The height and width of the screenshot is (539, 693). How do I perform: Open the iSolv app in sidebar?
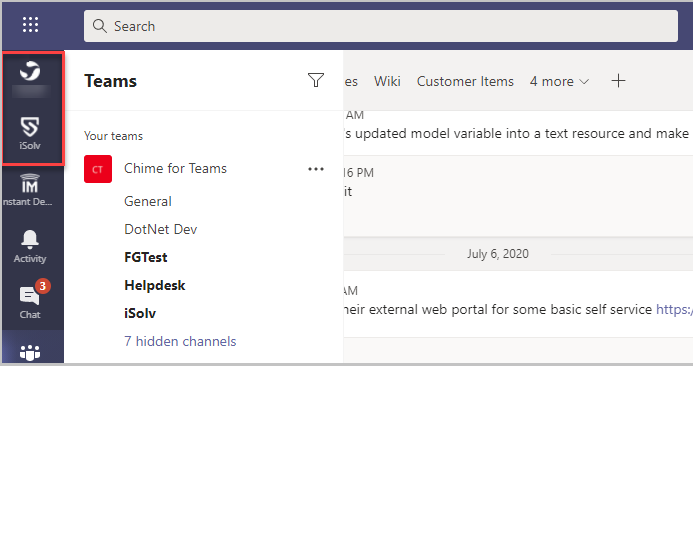(30, 133)
